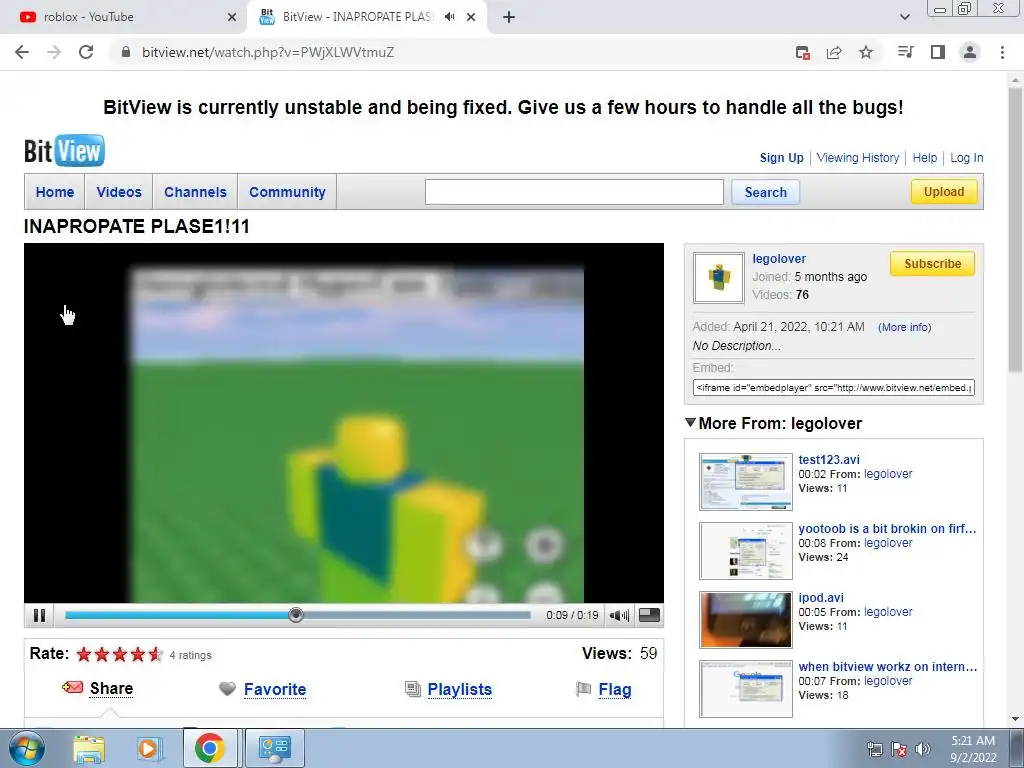Open Windows Explorer from taskbar
1024x768 pixels.
coord(89,749)
